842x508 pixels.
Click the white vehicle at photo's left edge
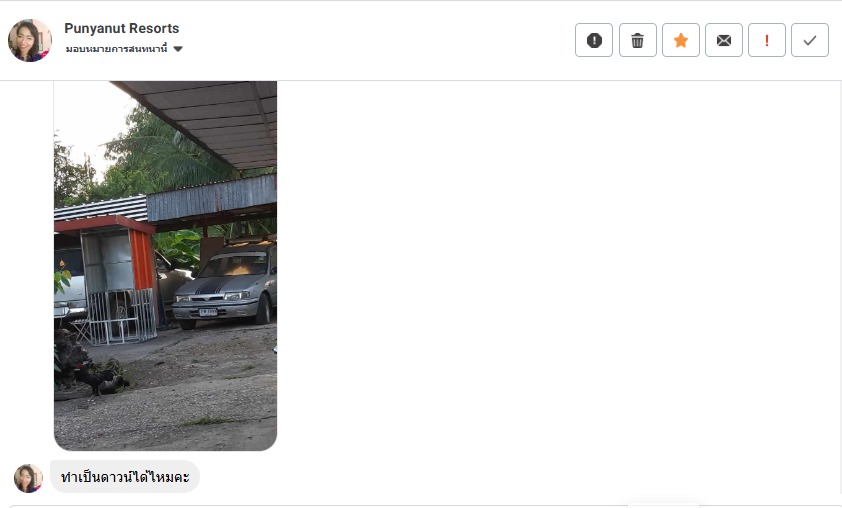[x=69, y=285]
